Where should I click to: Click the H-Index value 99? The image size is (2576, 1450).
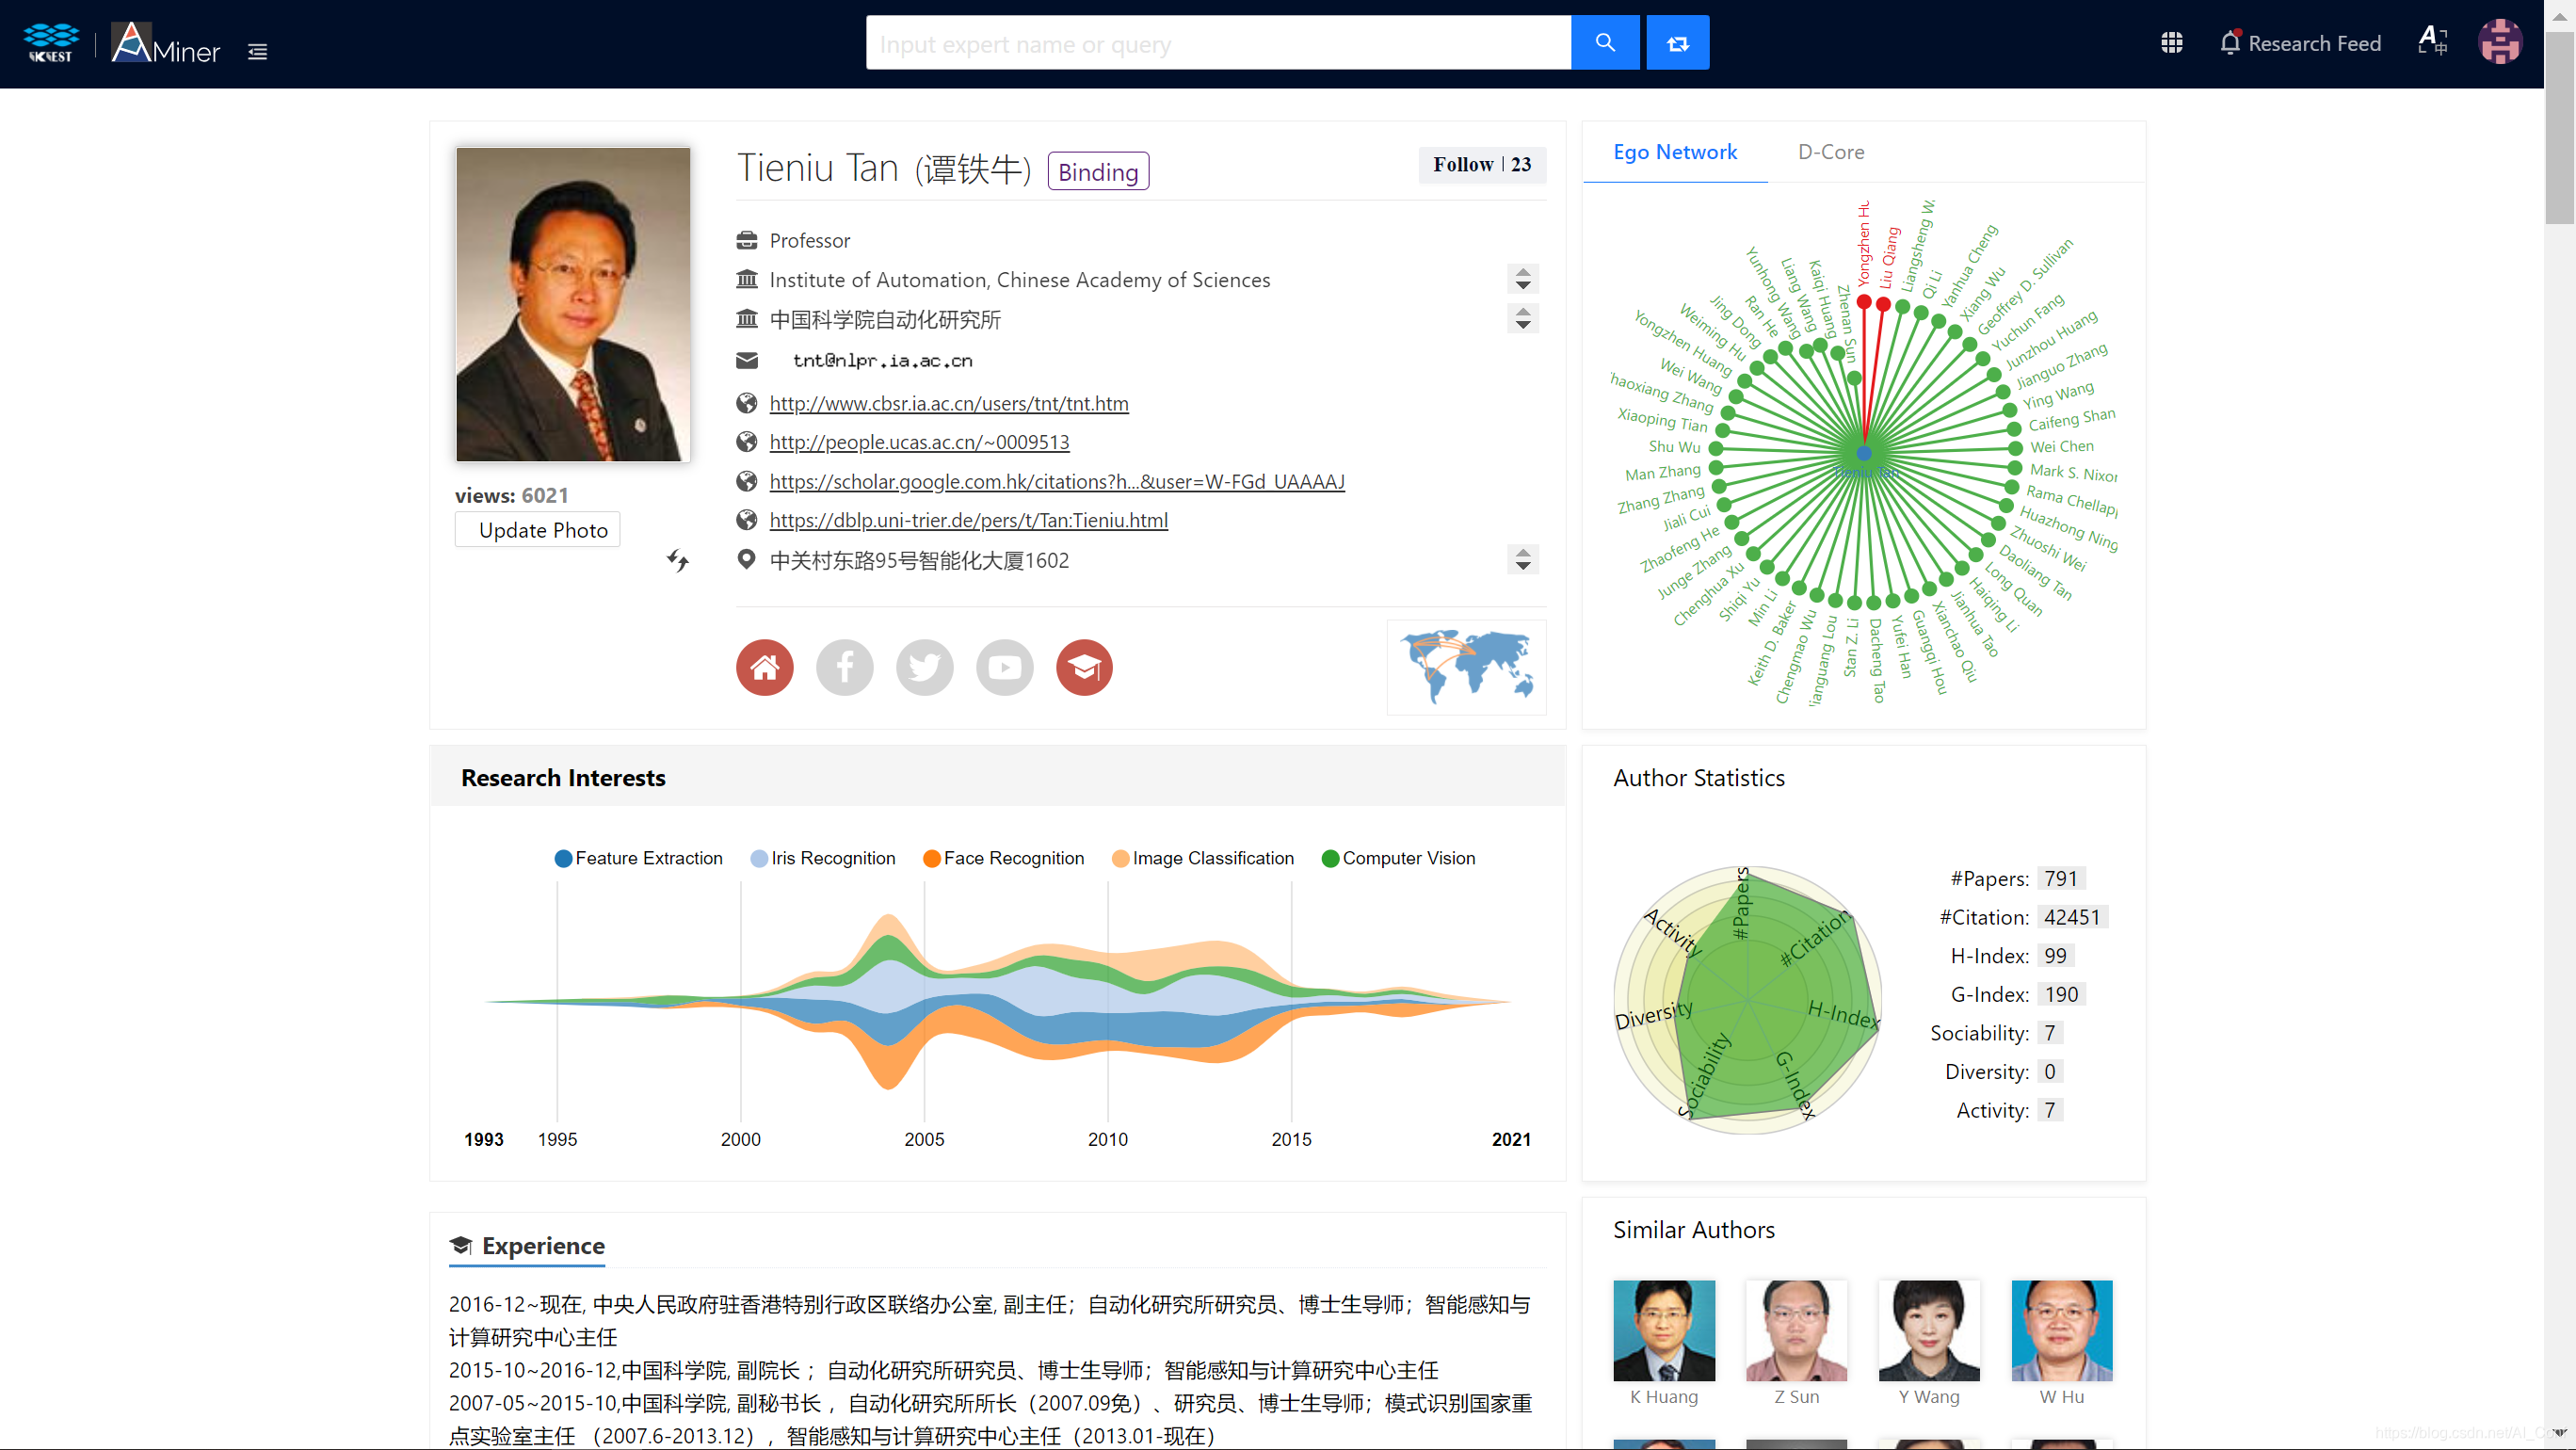tap(2055, 955)
